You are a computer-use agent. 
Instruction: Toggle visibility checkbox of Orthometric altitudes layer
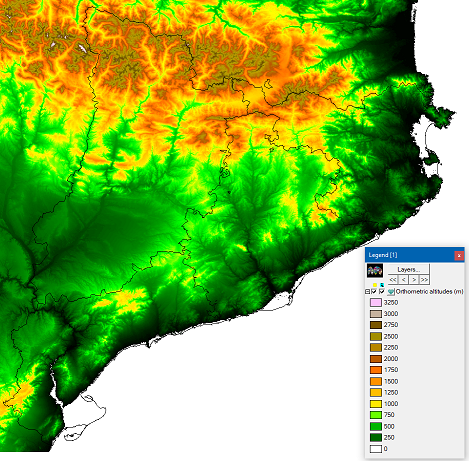(375, 291)
